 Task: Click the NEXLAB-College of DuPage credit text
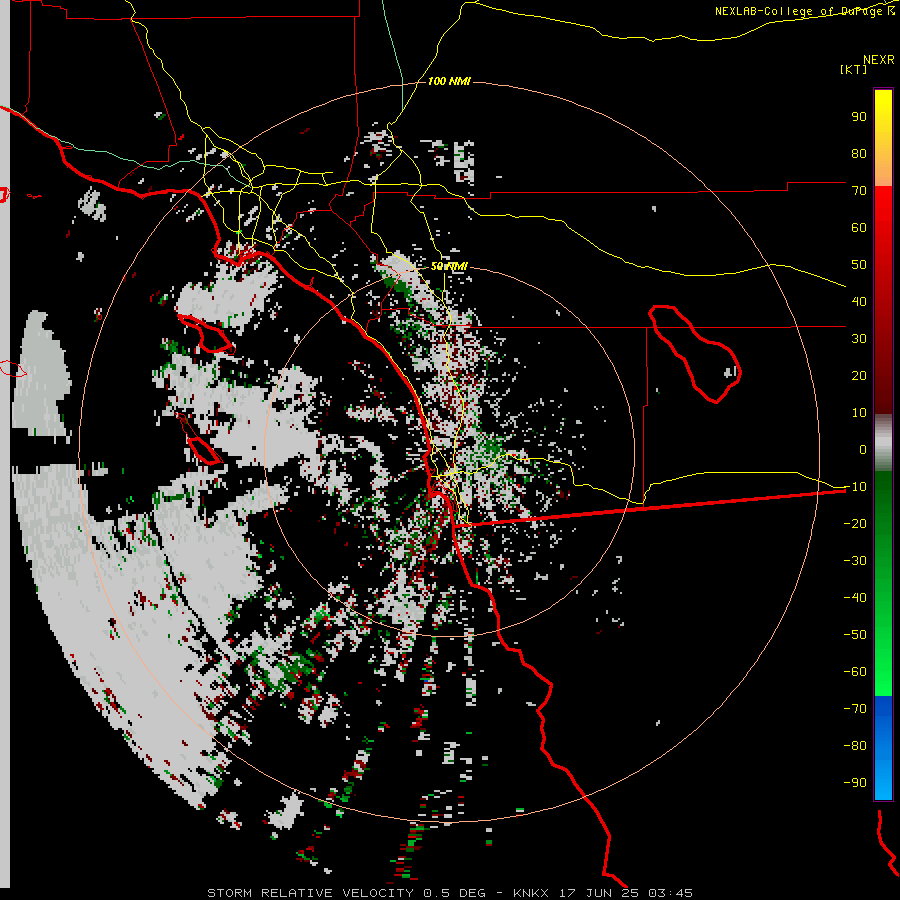click(804, 11)
